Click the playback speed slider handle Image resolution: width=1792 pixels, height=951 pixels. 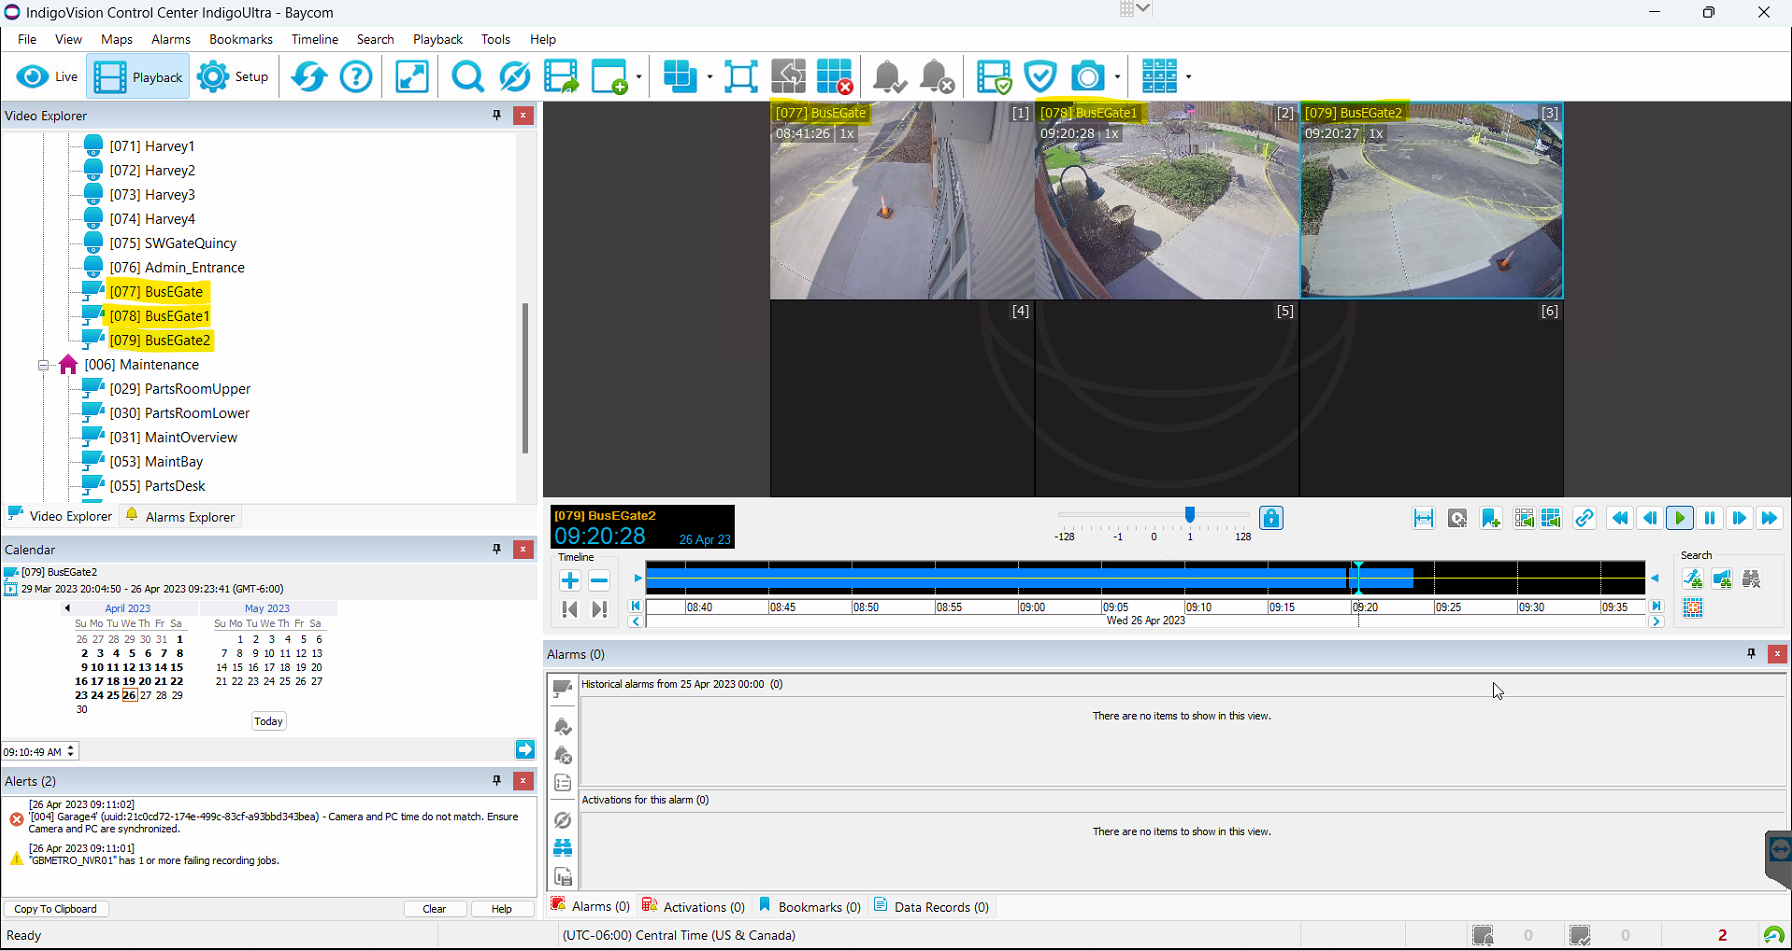(x=1190, y=514)
